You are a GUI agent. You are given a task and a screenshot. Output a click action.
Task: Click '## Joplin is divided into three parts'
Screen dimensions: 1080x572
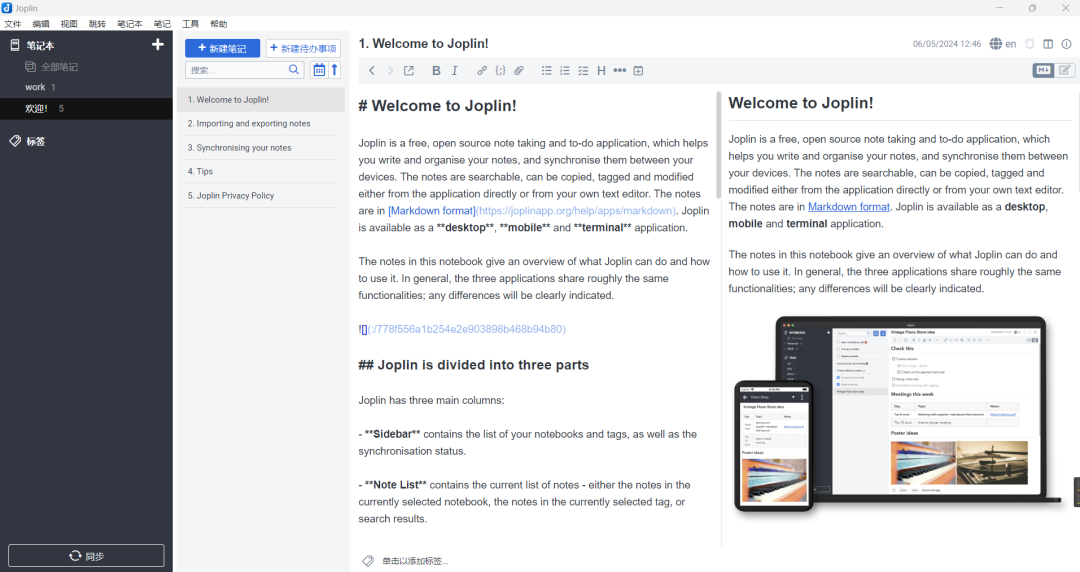[473, 365]
